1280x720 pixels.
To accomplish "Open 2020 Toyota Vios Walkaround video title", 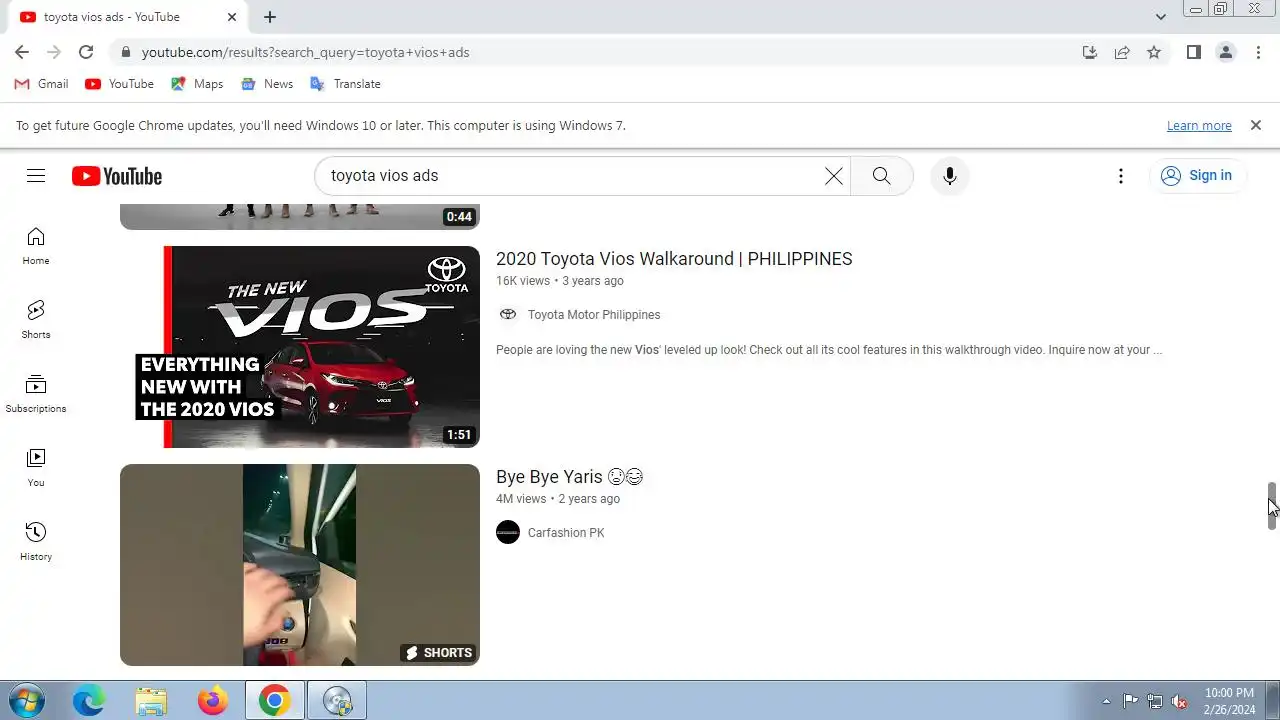I will [x=674, y=259].
